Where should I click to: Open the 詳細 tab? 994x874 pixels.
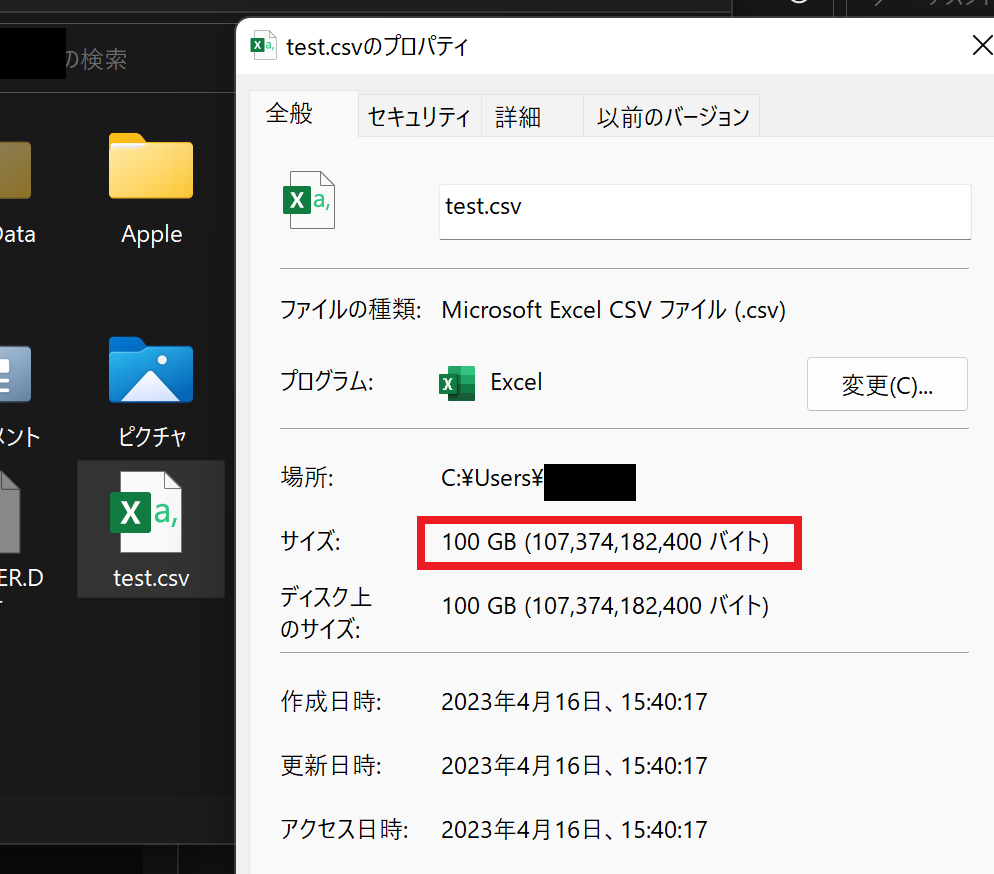click(518, 117)
